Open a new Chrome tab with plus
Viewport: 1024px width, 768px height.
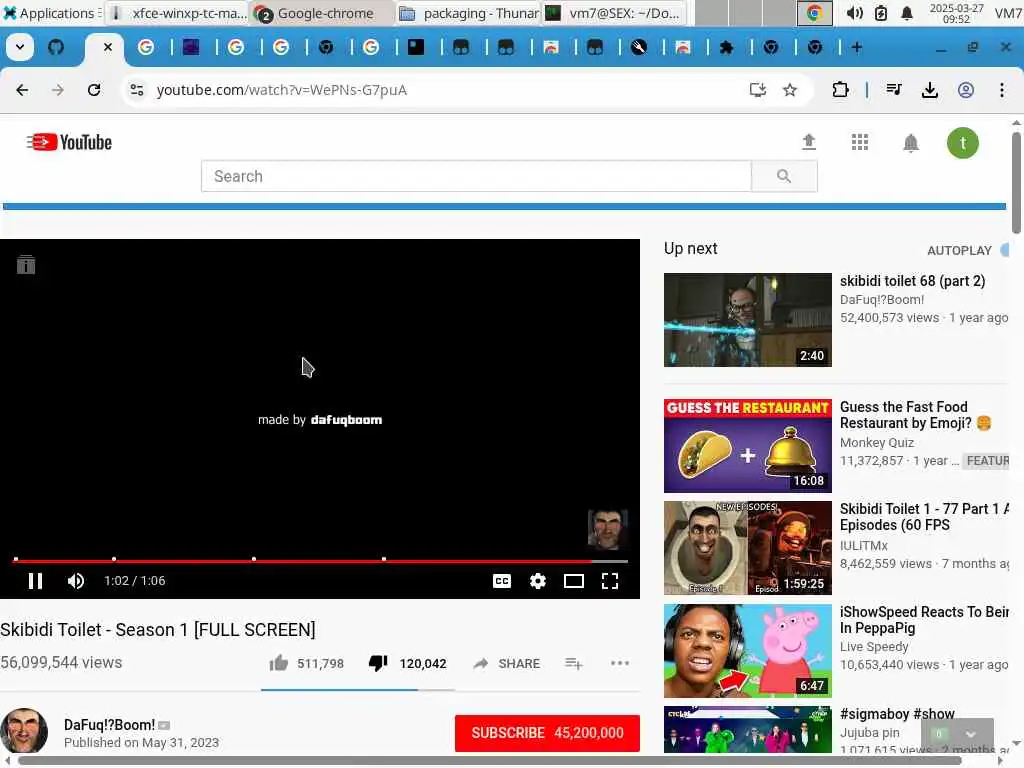[857, 47]
